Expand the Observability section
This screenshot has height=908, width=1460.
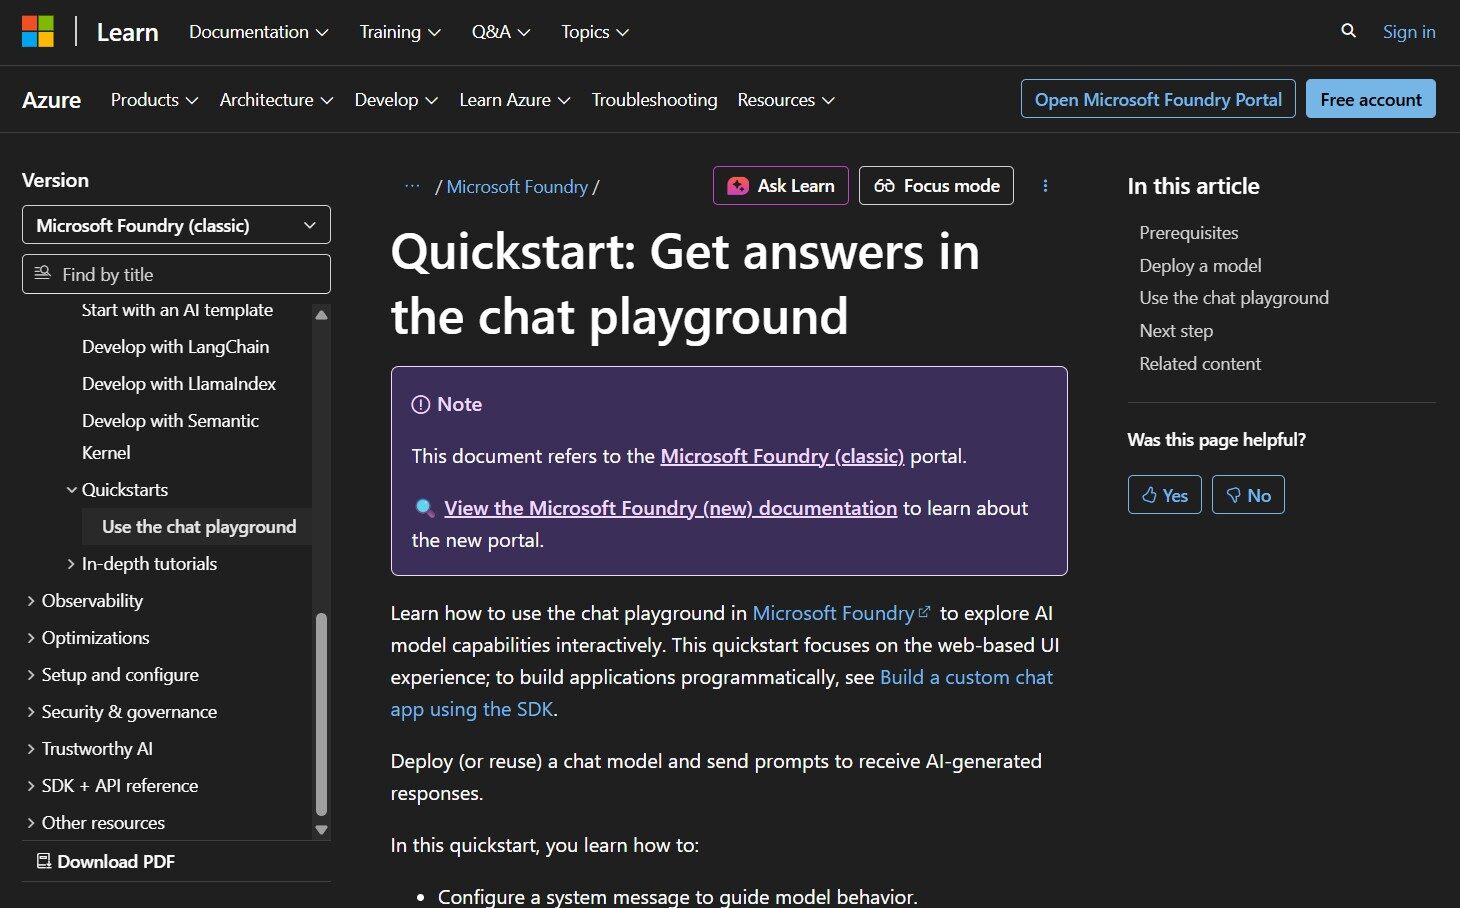[31, 601]
